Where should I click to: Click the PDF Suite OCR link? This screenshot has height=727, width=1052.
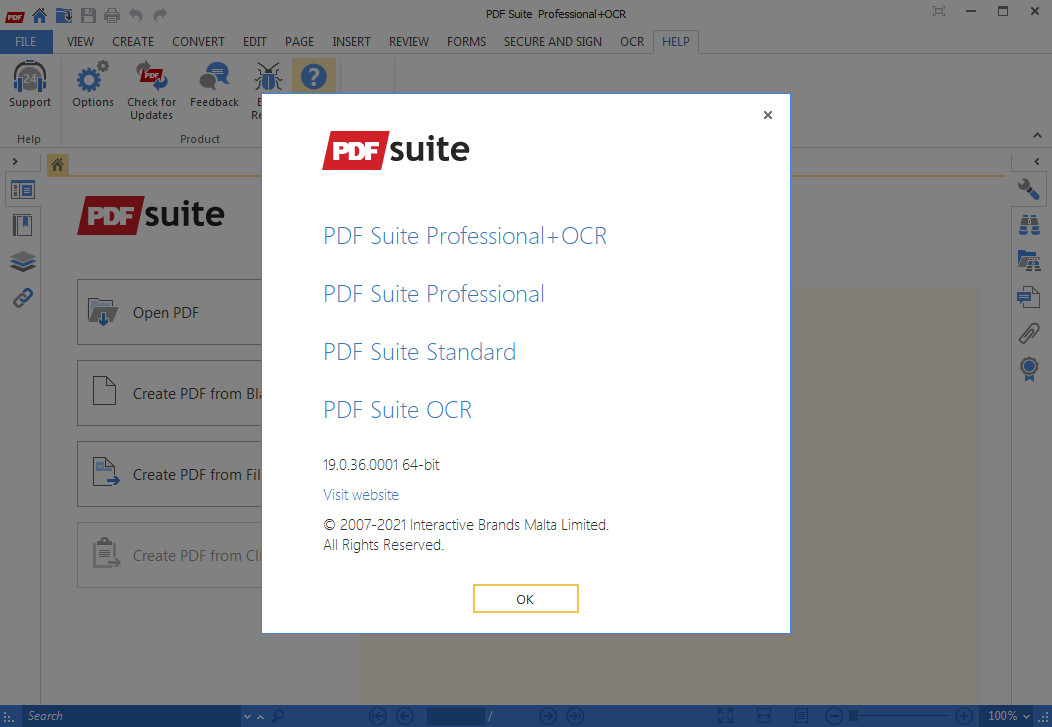click(x=398, y=410)
